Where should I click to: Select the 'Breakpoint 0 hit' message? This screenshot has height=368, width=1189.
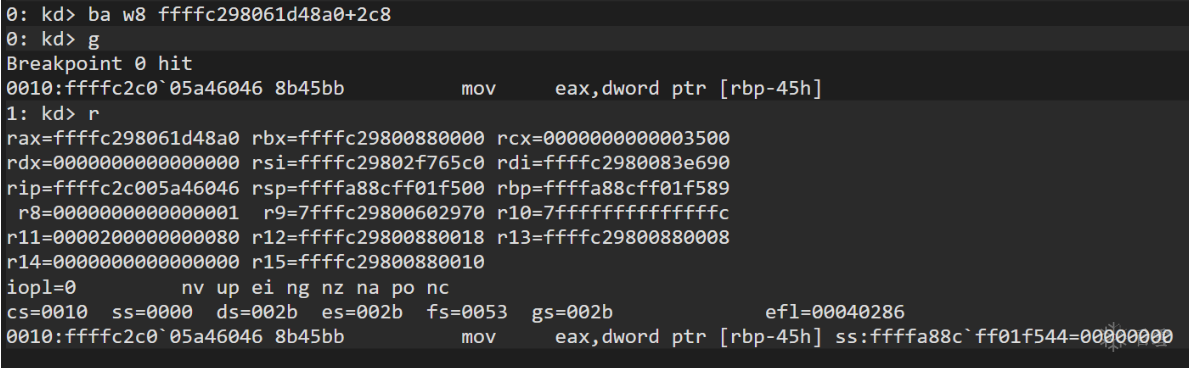pos(99,64)
